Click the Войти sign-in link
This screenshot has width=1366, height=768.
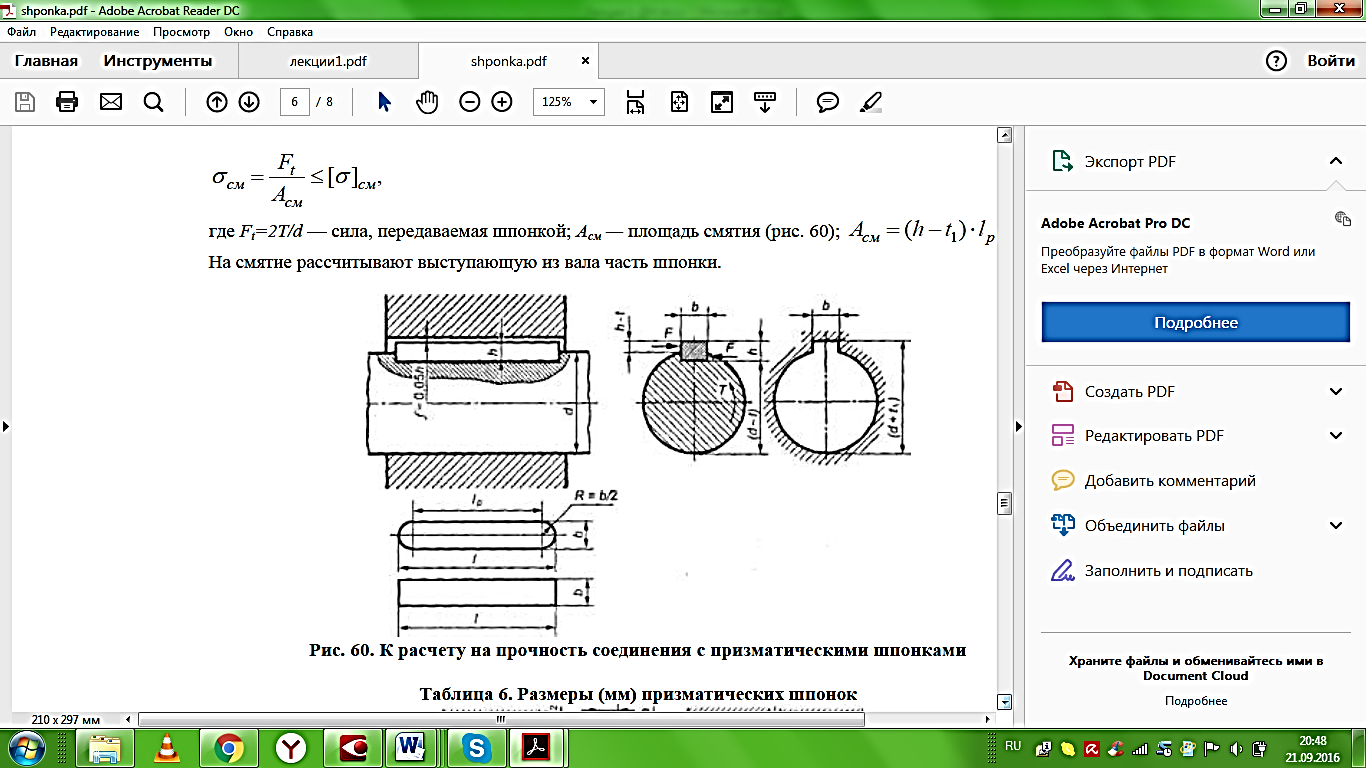coord(1331,61)
